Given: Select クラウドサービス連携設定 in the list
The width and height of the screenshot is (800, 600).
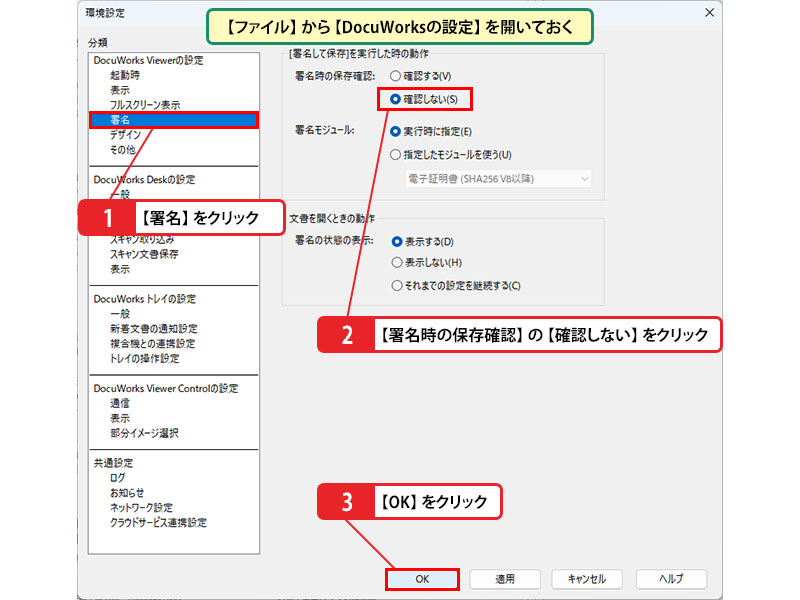Looking at the screenshot, I should [158, 522].
